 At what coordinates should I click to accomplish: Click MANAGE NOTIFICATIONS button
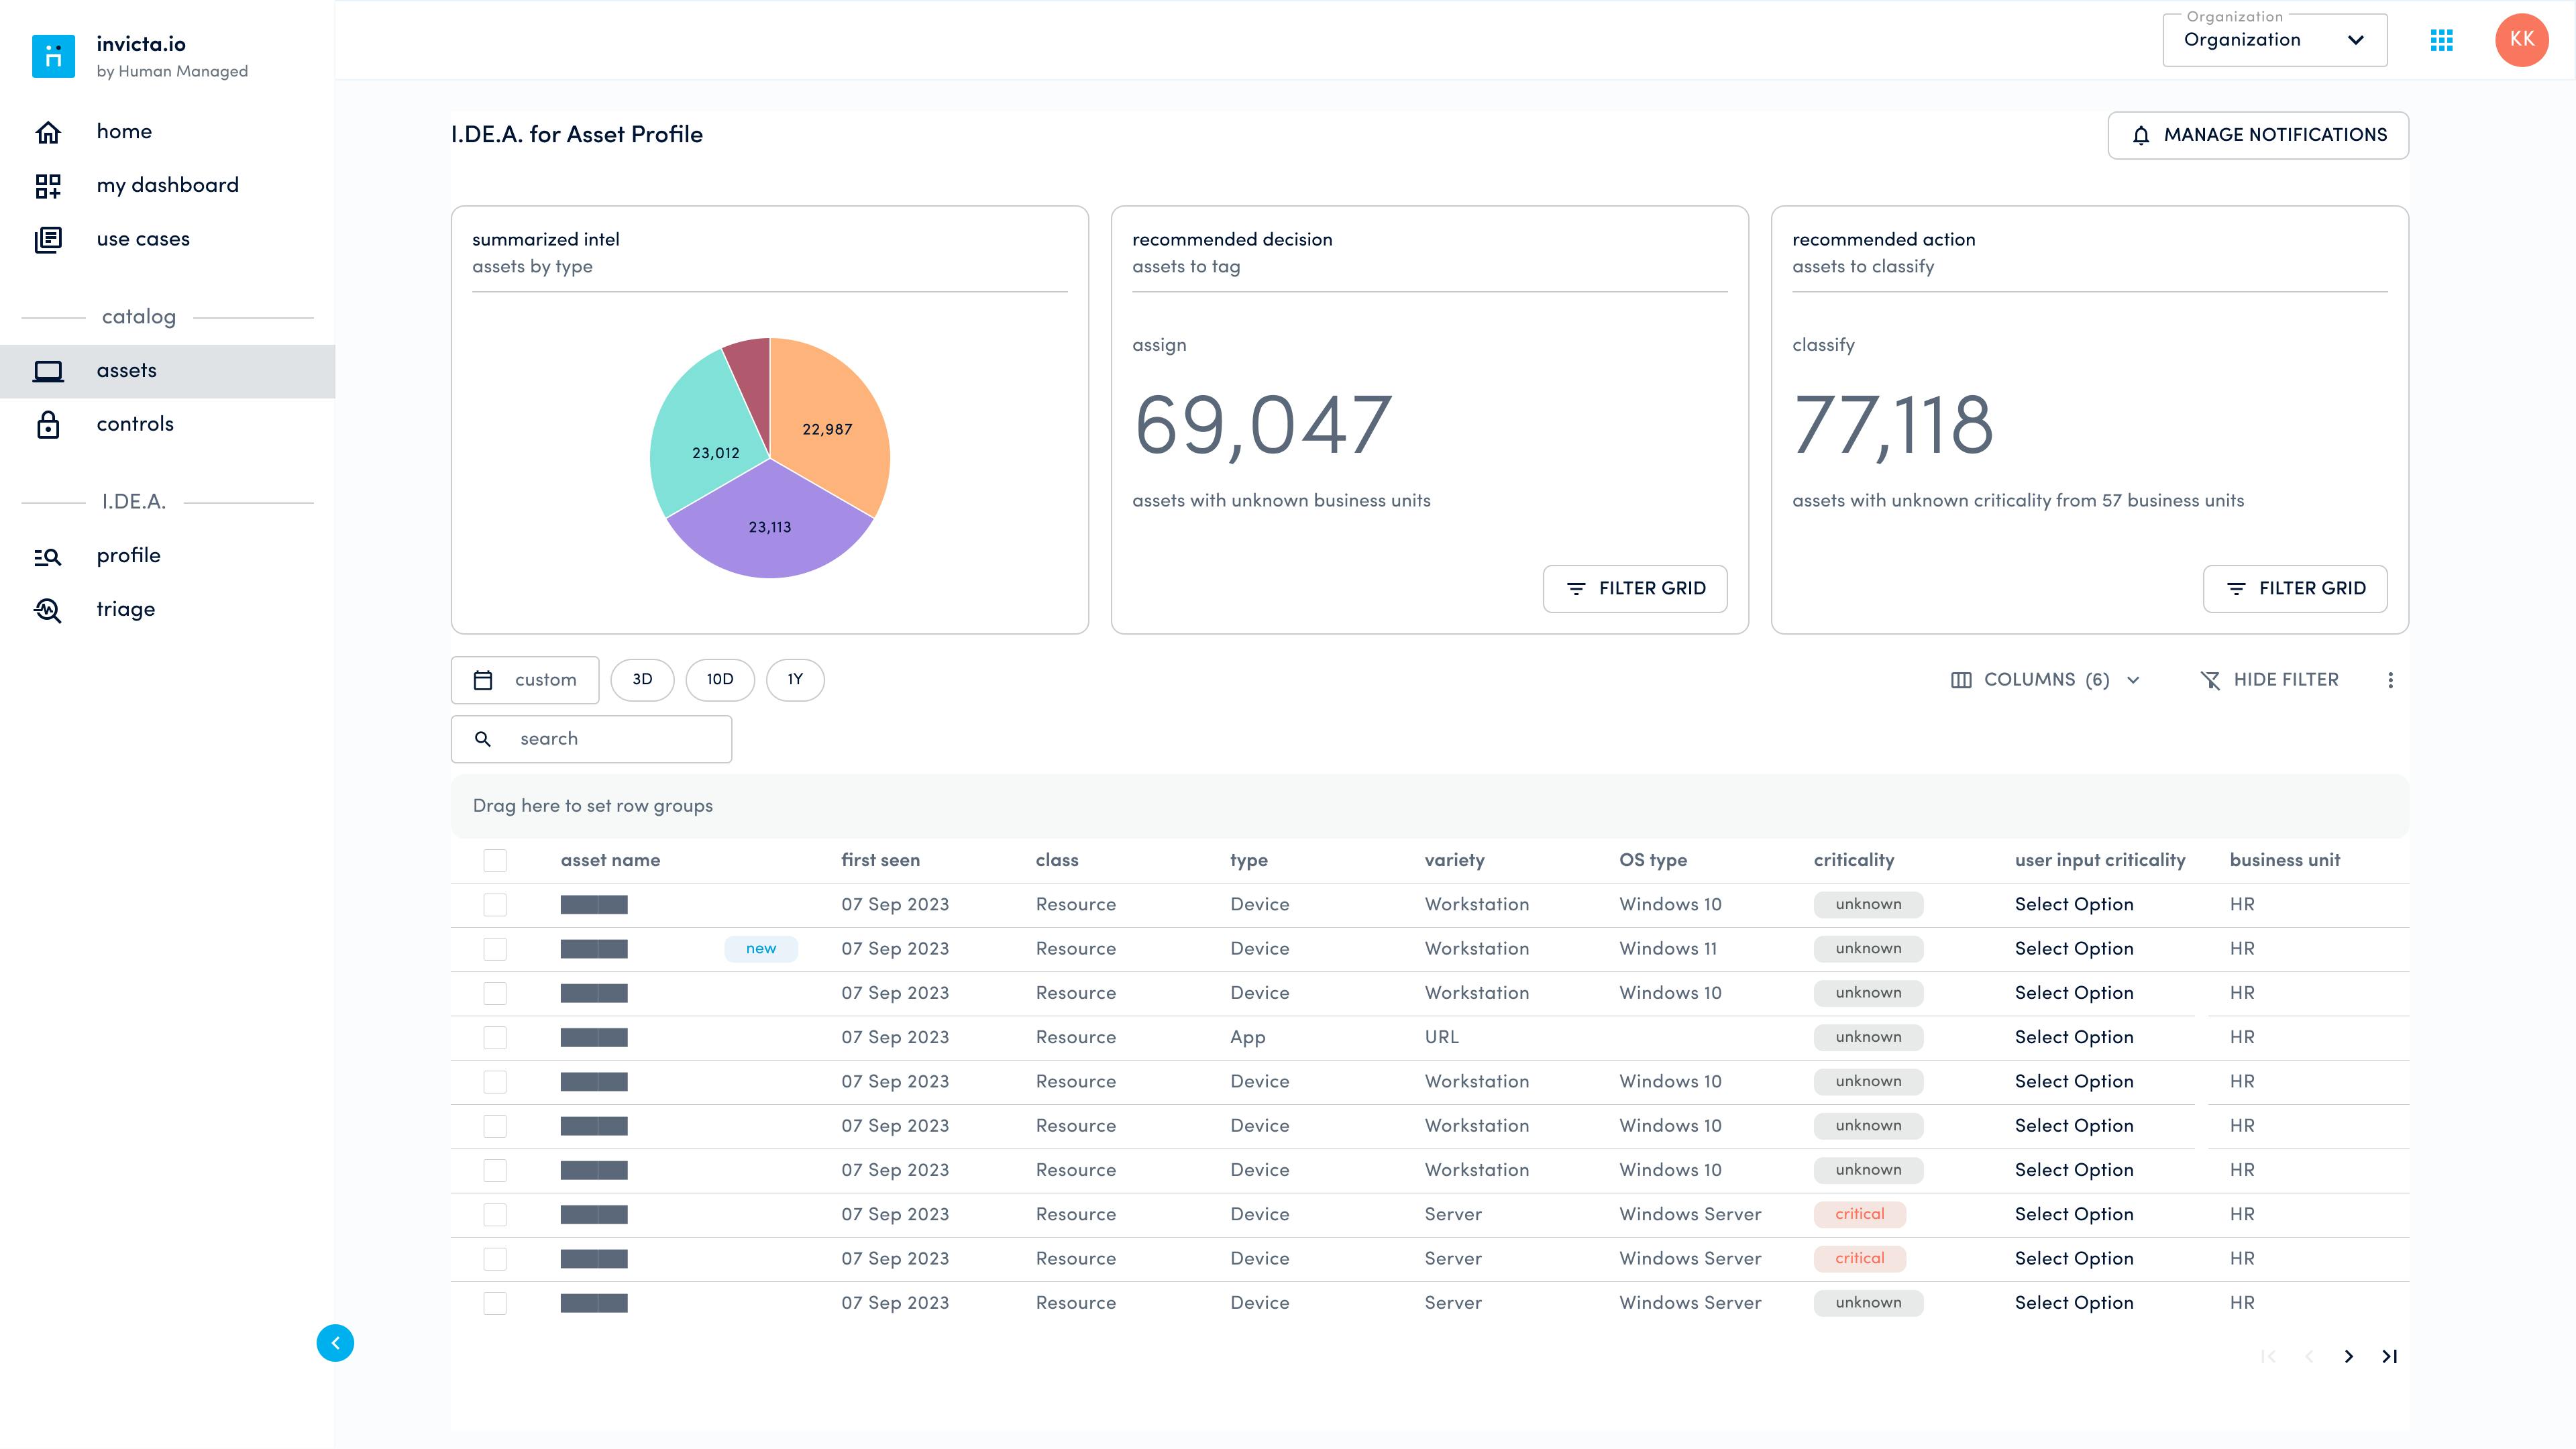(x=2258, y=135)
